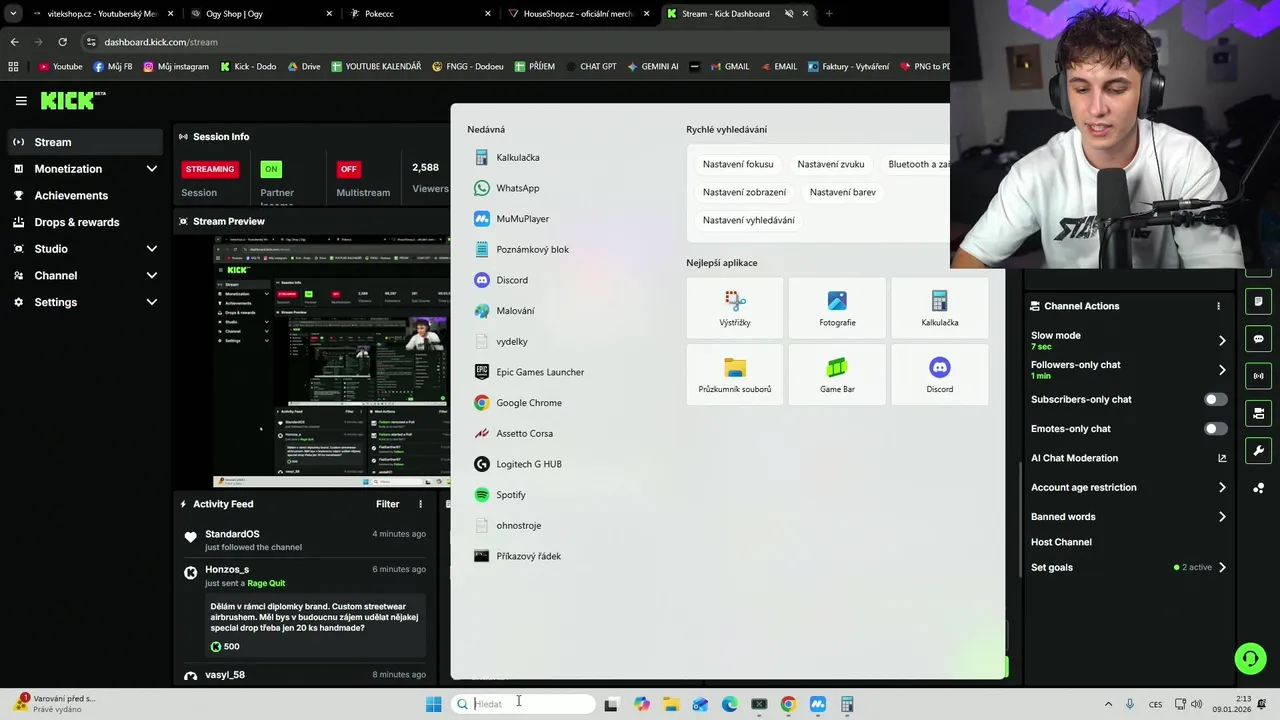
Task: Open AI Chat Moderation external link
Action: pos(1222,458)
